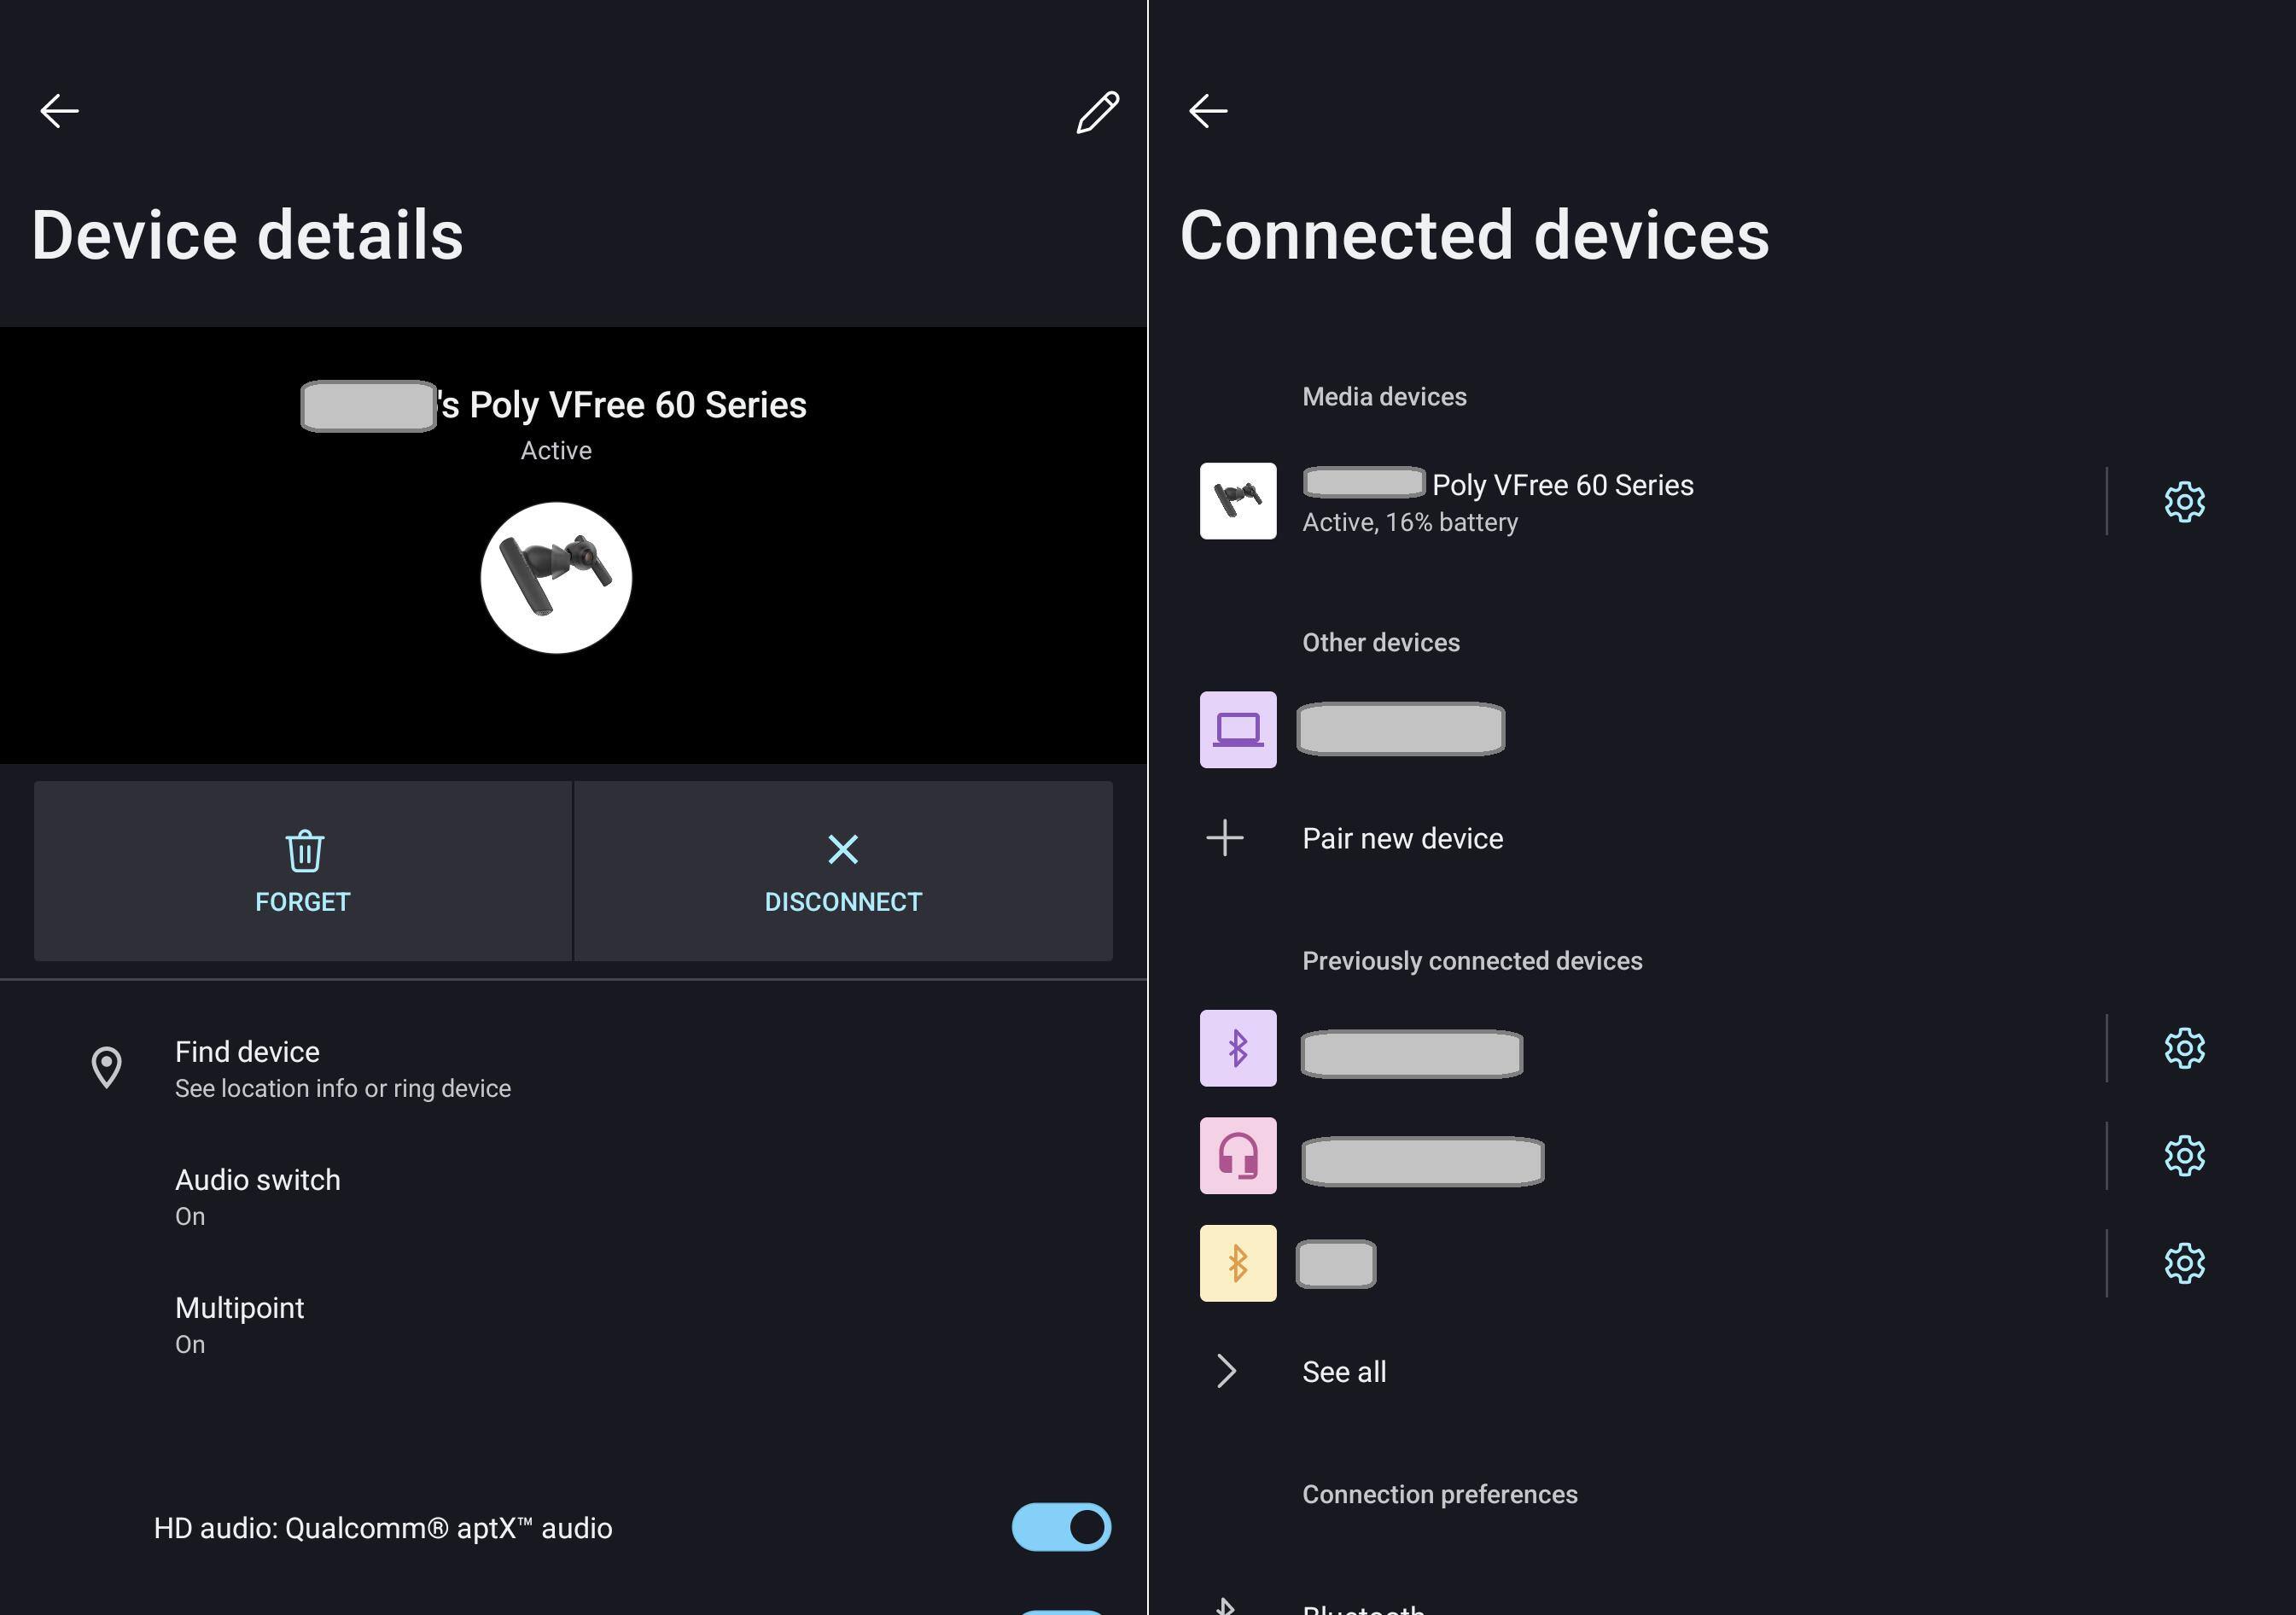Tap Pair new device
The height and width of the screenshot is (1615, 2296).
[1402, 838]
